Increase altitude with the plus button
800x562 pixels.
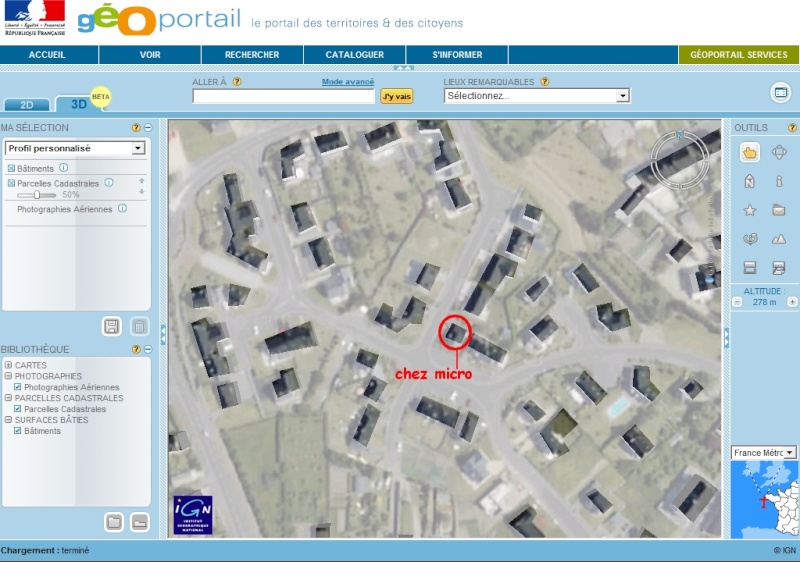(x=792, y=302)
